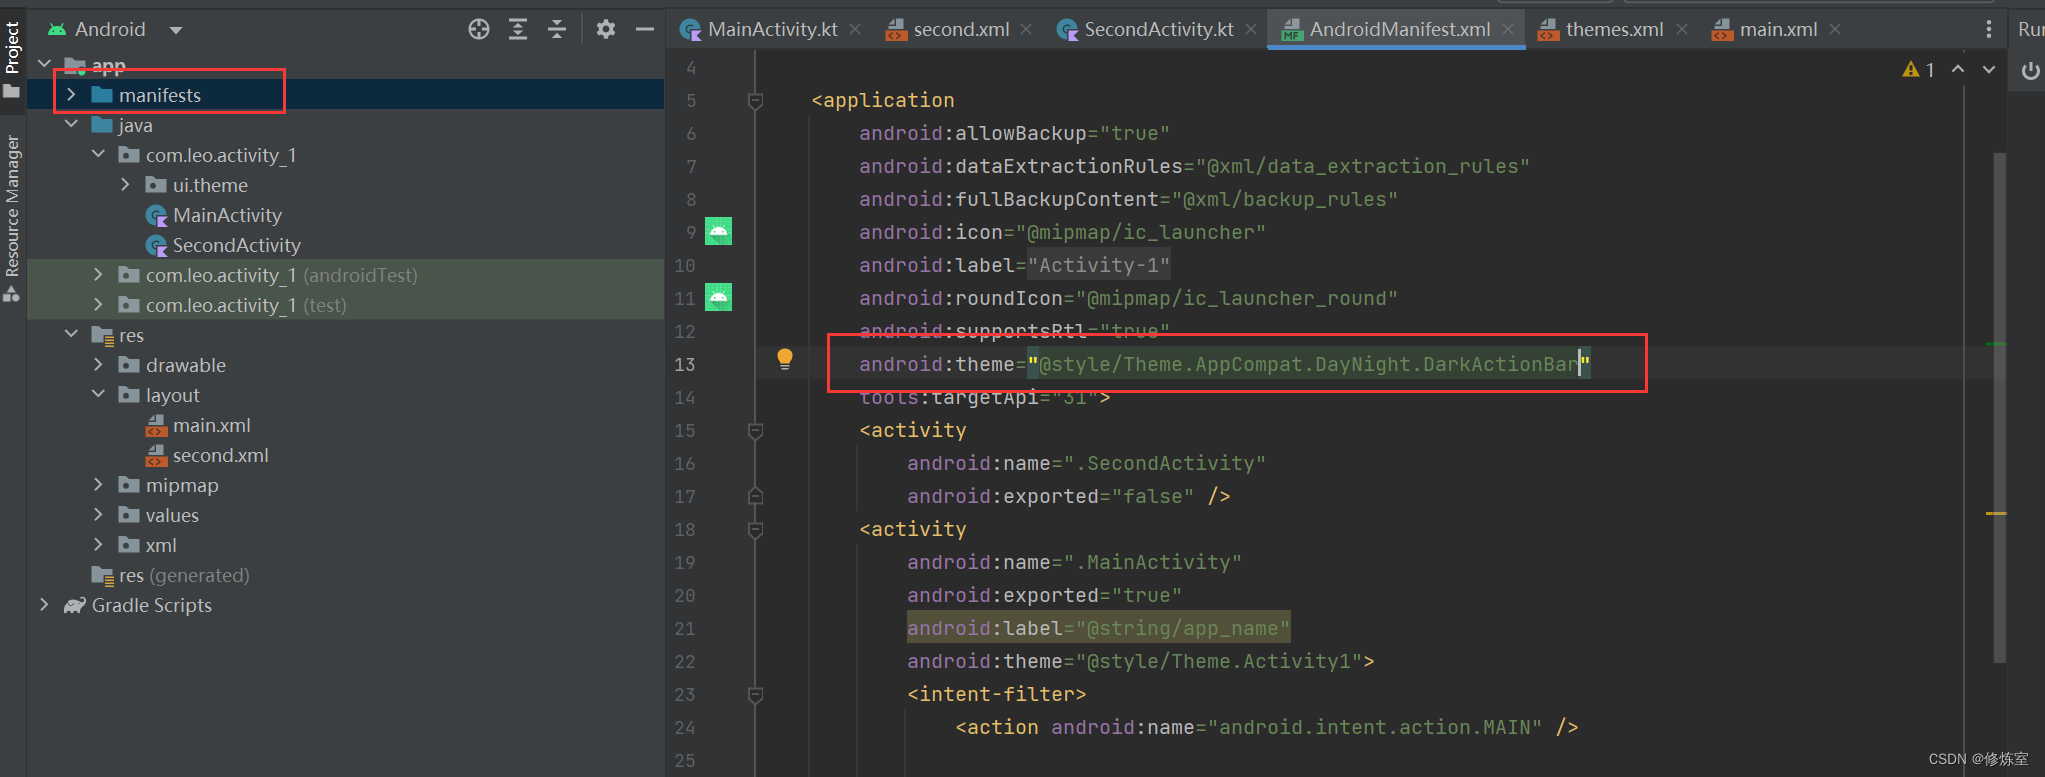Switch to SecondActivity.kt tab
This screenshot has width=2045, height=777.
click(x=1159, y=29)
